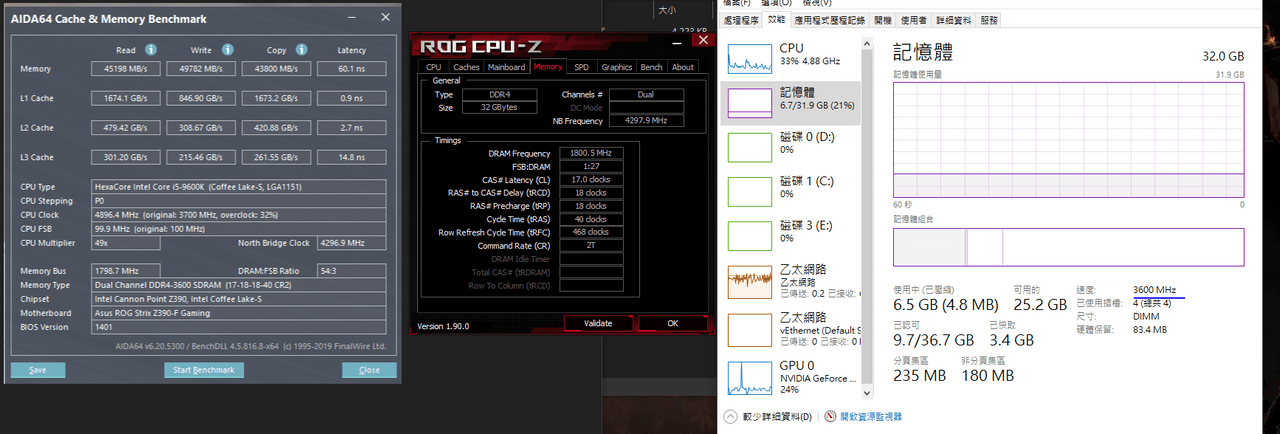
Task: Select the vEthernet 乙太網路 item in sidebar
Action: [791, 329]
